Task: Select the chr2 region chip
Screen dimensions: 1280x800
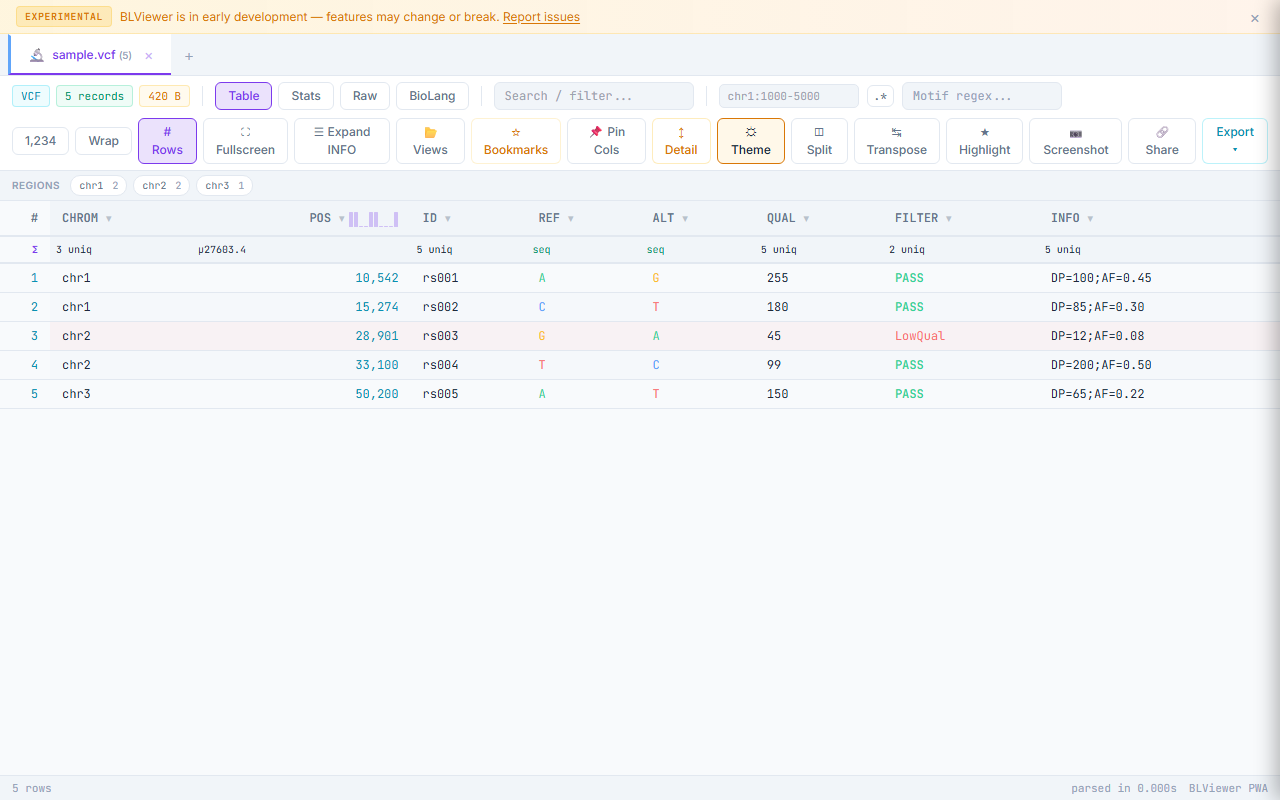Action: pos(161,185)
